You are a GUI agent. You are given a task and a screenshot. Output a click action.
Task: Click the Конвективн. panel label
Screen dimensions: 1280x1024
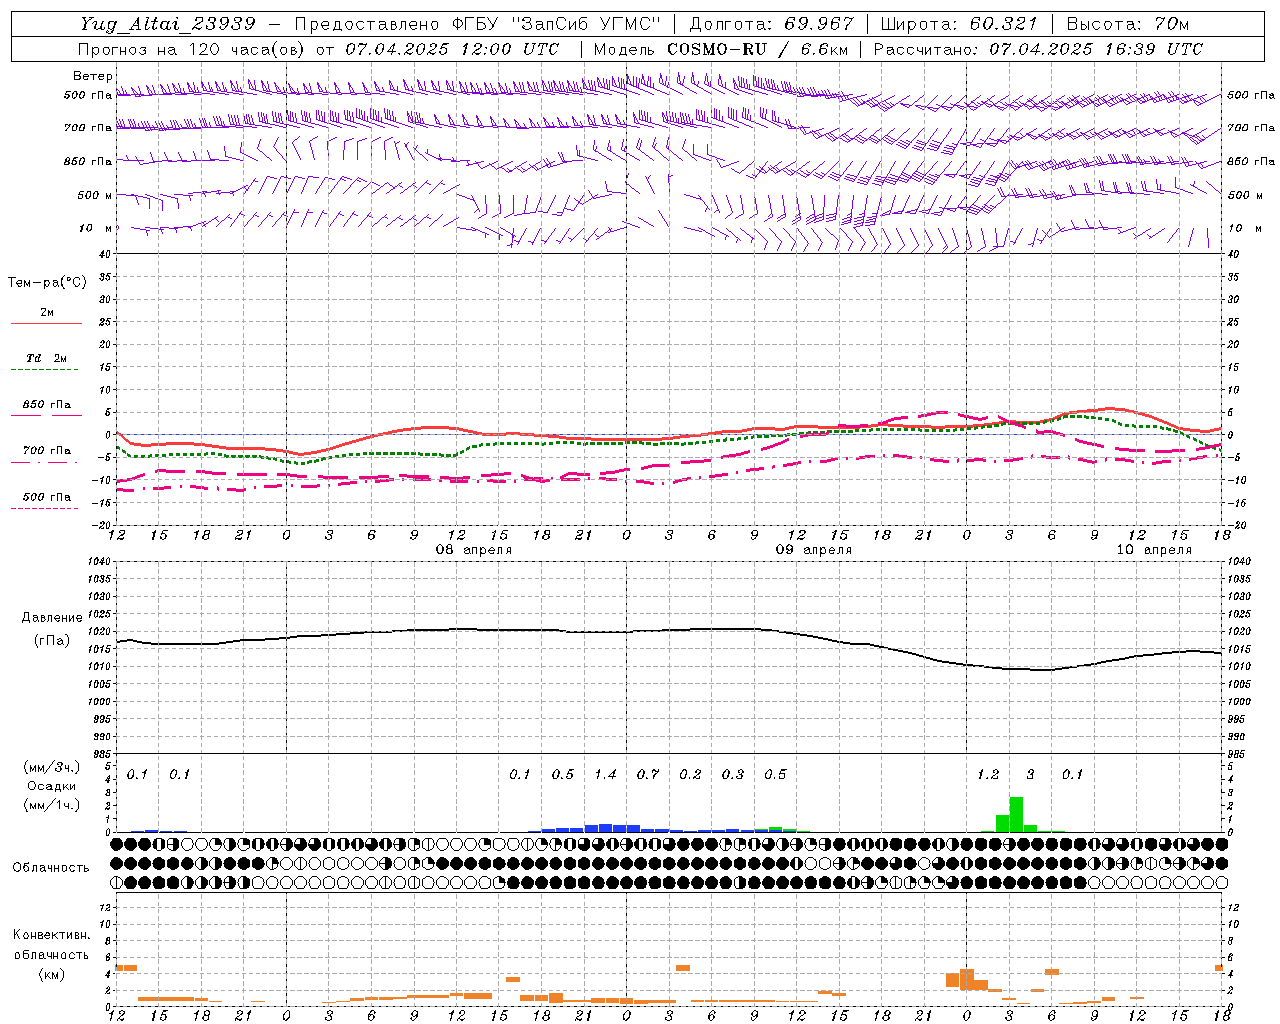pos(51,935)
